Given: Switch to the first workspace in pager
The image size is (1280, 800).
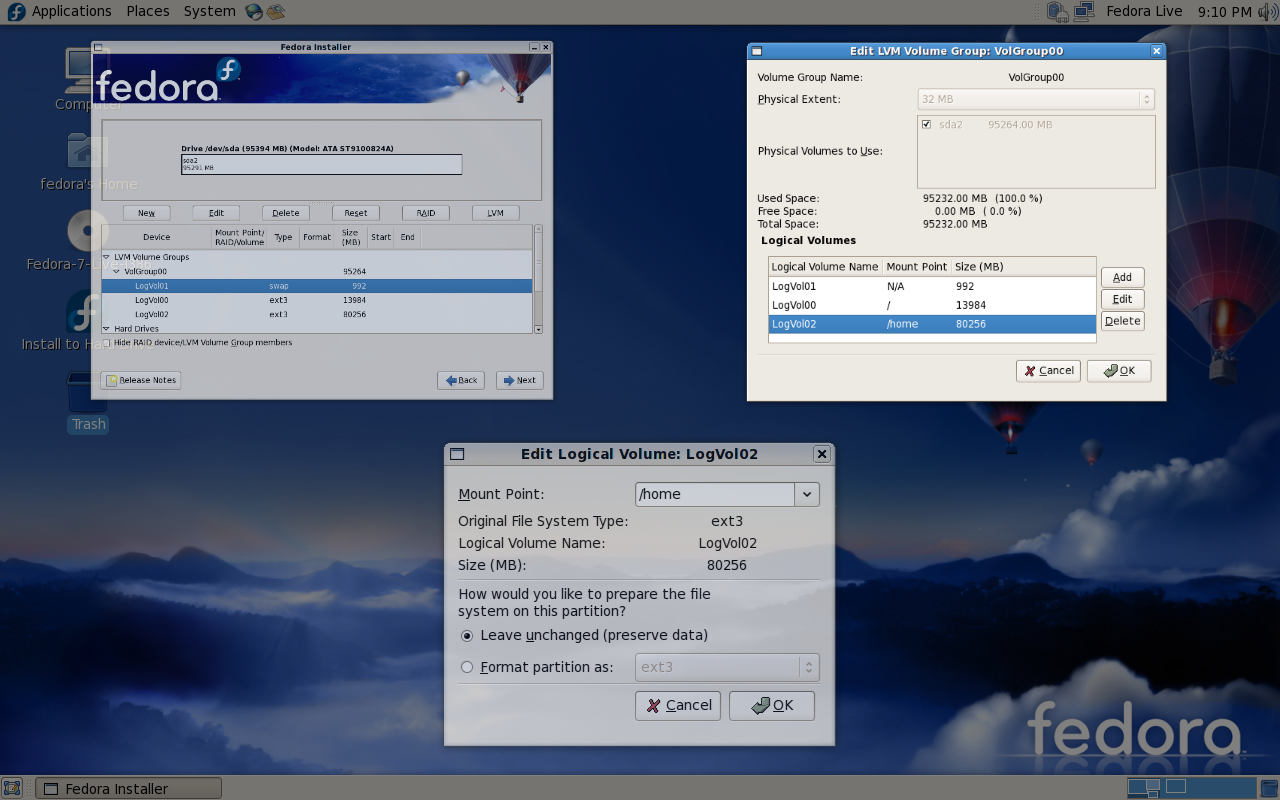Looking at the screenshot, I should click(x=1146, y=787).
